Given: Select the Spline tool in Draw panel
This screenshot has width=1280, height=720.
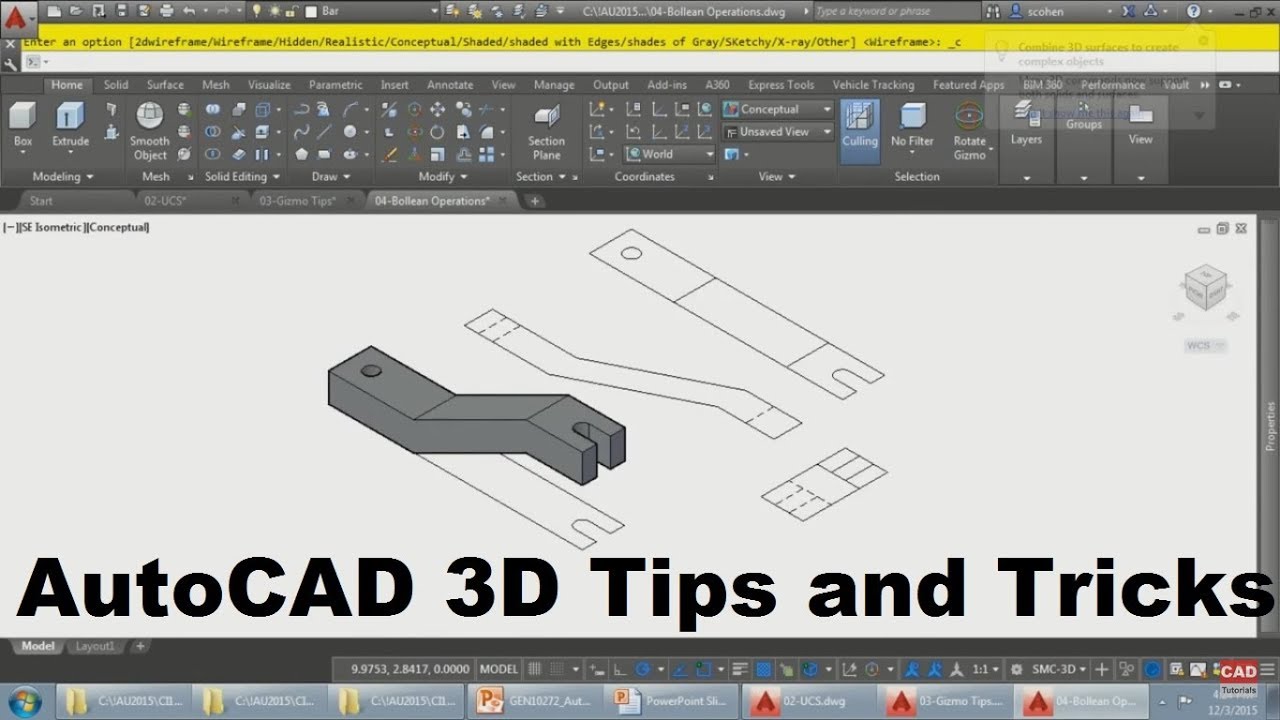Looking at the screenshot, I should tap(302, 132).
